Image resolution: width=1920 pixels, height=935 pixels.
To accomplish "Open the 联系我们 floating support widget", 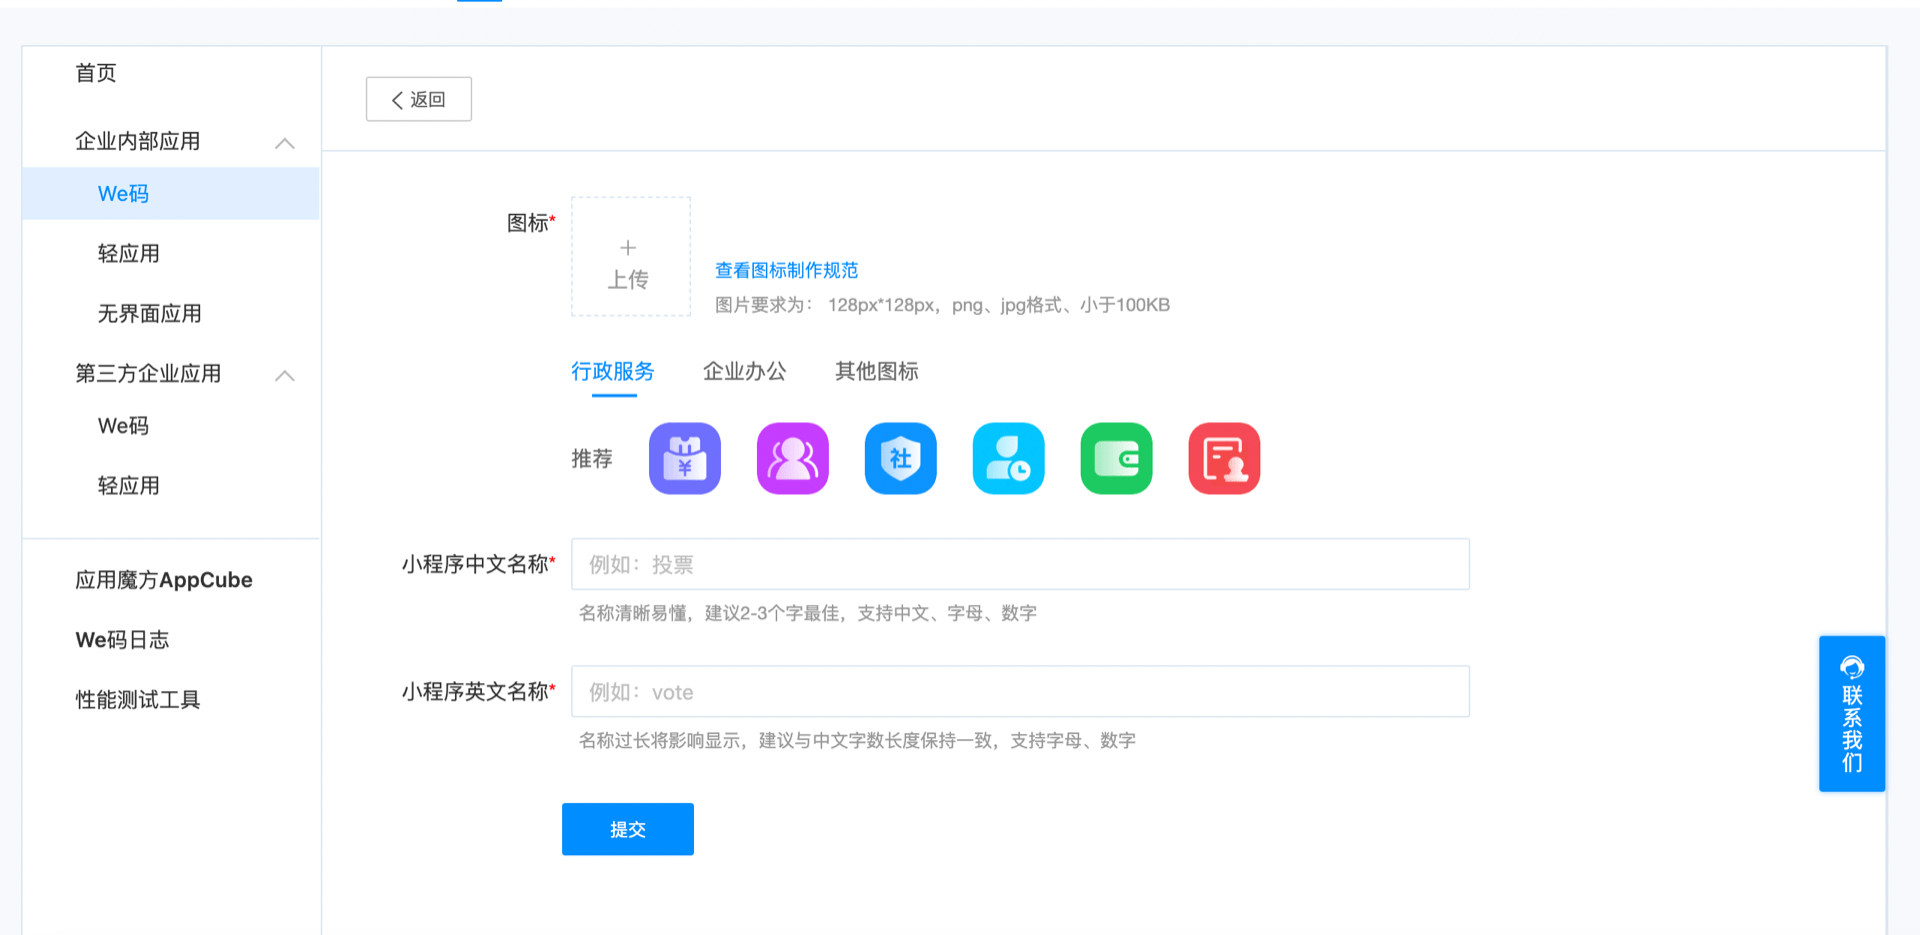I will point(1851,714).
